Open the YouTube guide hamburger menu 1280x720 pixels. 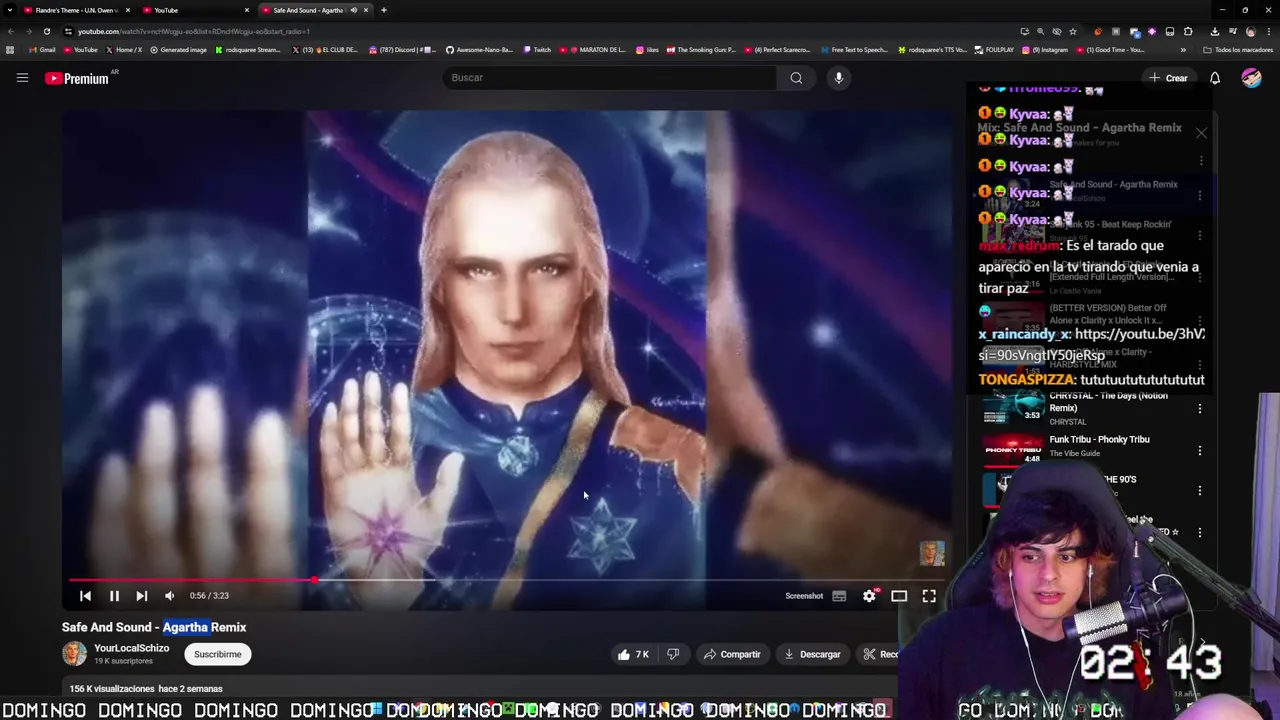(x=22, y=78)
